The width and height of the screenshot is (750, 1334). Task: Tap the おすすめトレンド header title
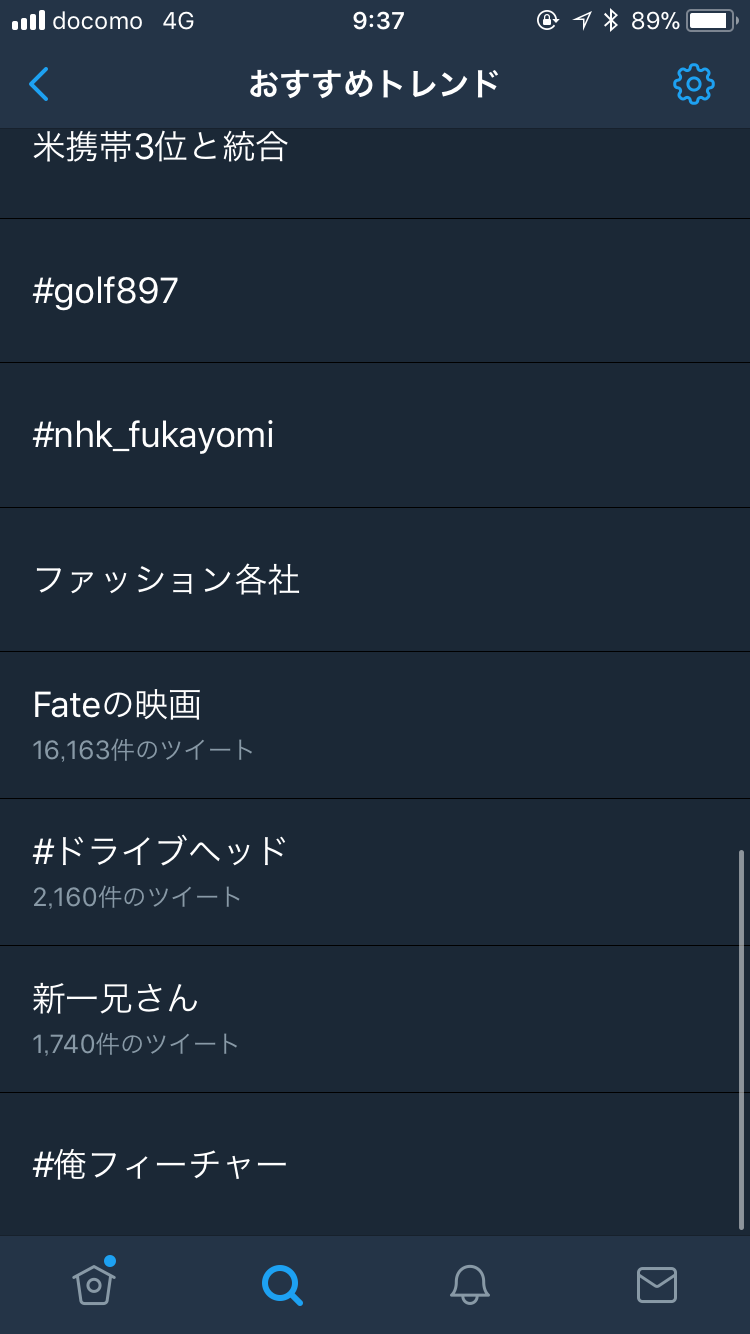374,84
